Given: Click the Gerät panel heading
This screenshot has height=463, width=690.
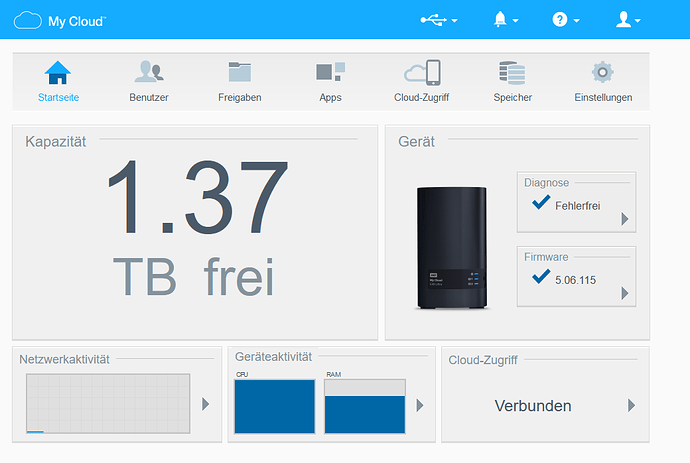Looking at the screenshot, I should [x=416, y=142].
